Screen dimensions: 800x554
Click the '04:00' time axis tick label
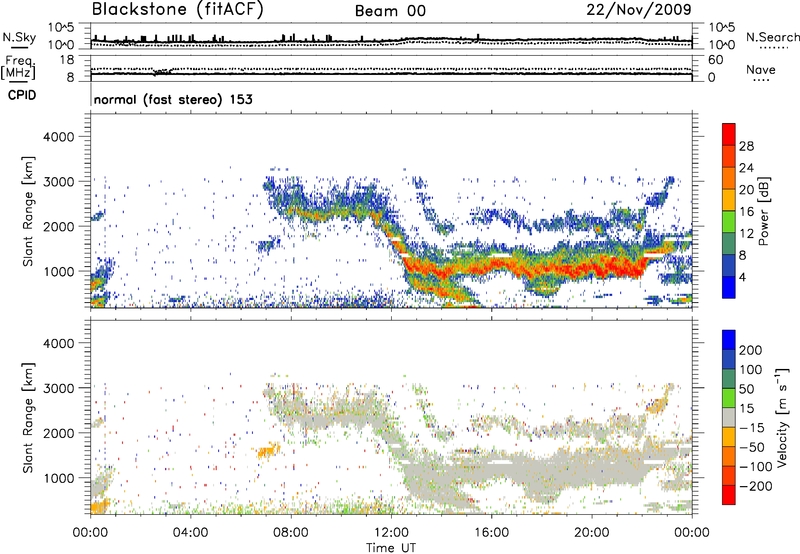pos(190,533)
